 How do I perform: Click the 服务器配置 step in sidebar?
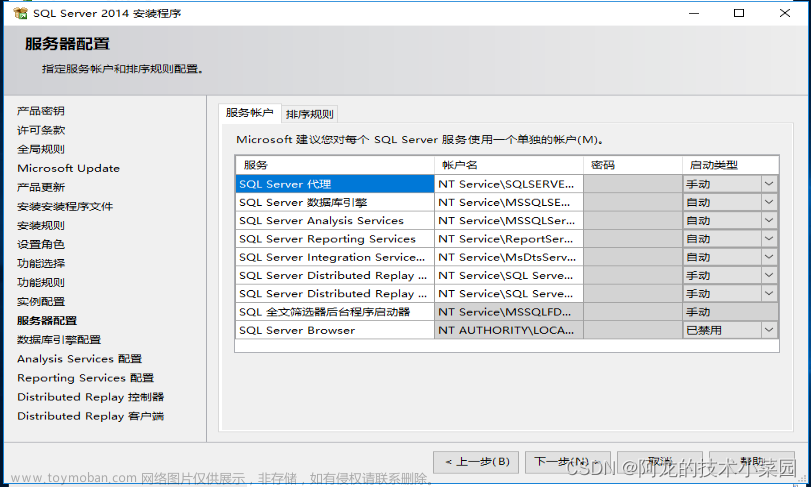tap(47, 321)
